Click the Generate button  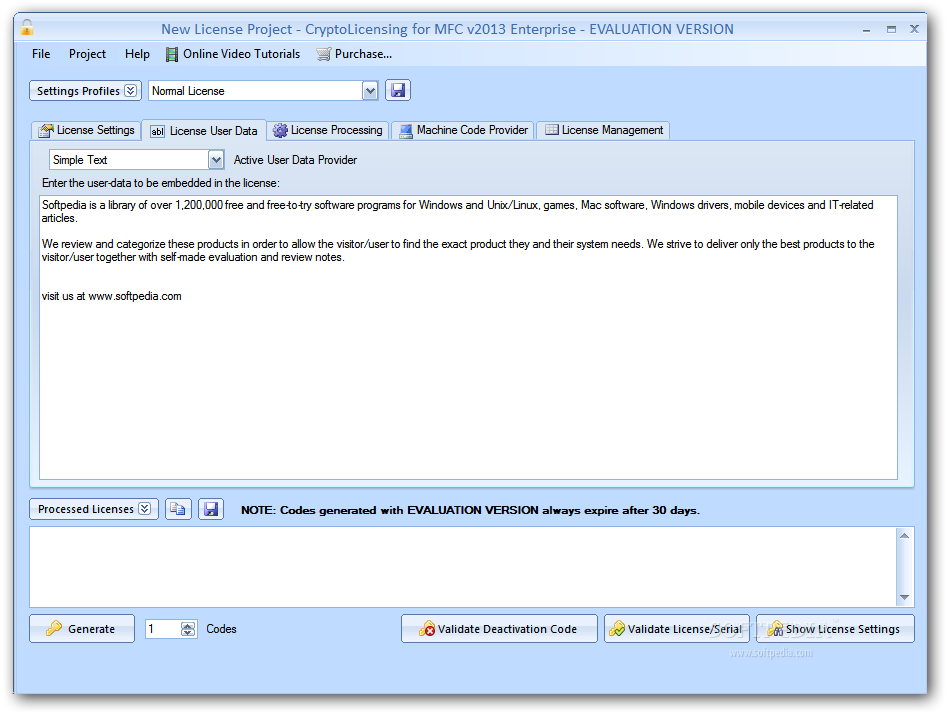(x=82, y=629)
